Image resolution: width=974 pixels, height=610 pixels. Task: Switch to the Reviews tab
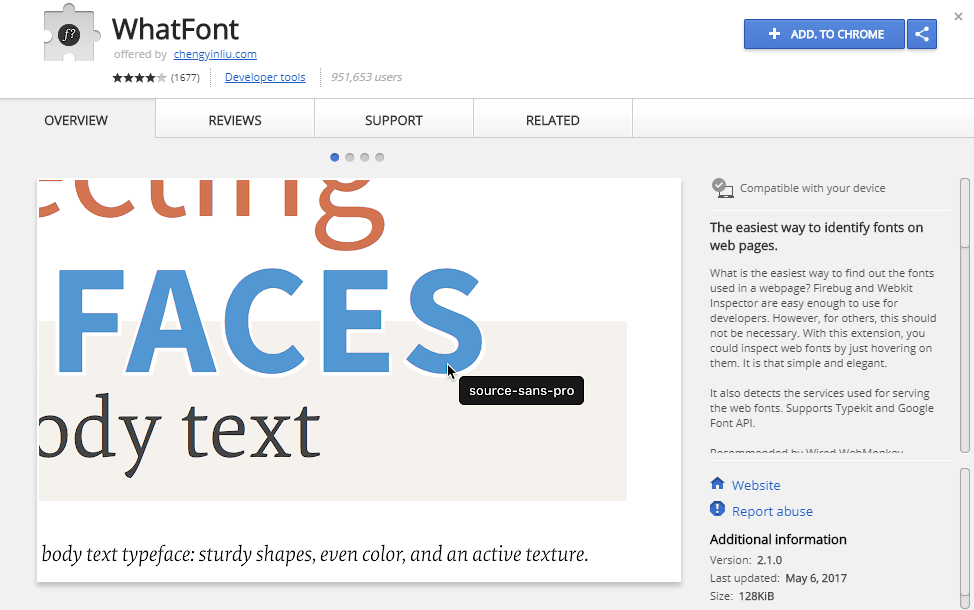click(235, 120)
